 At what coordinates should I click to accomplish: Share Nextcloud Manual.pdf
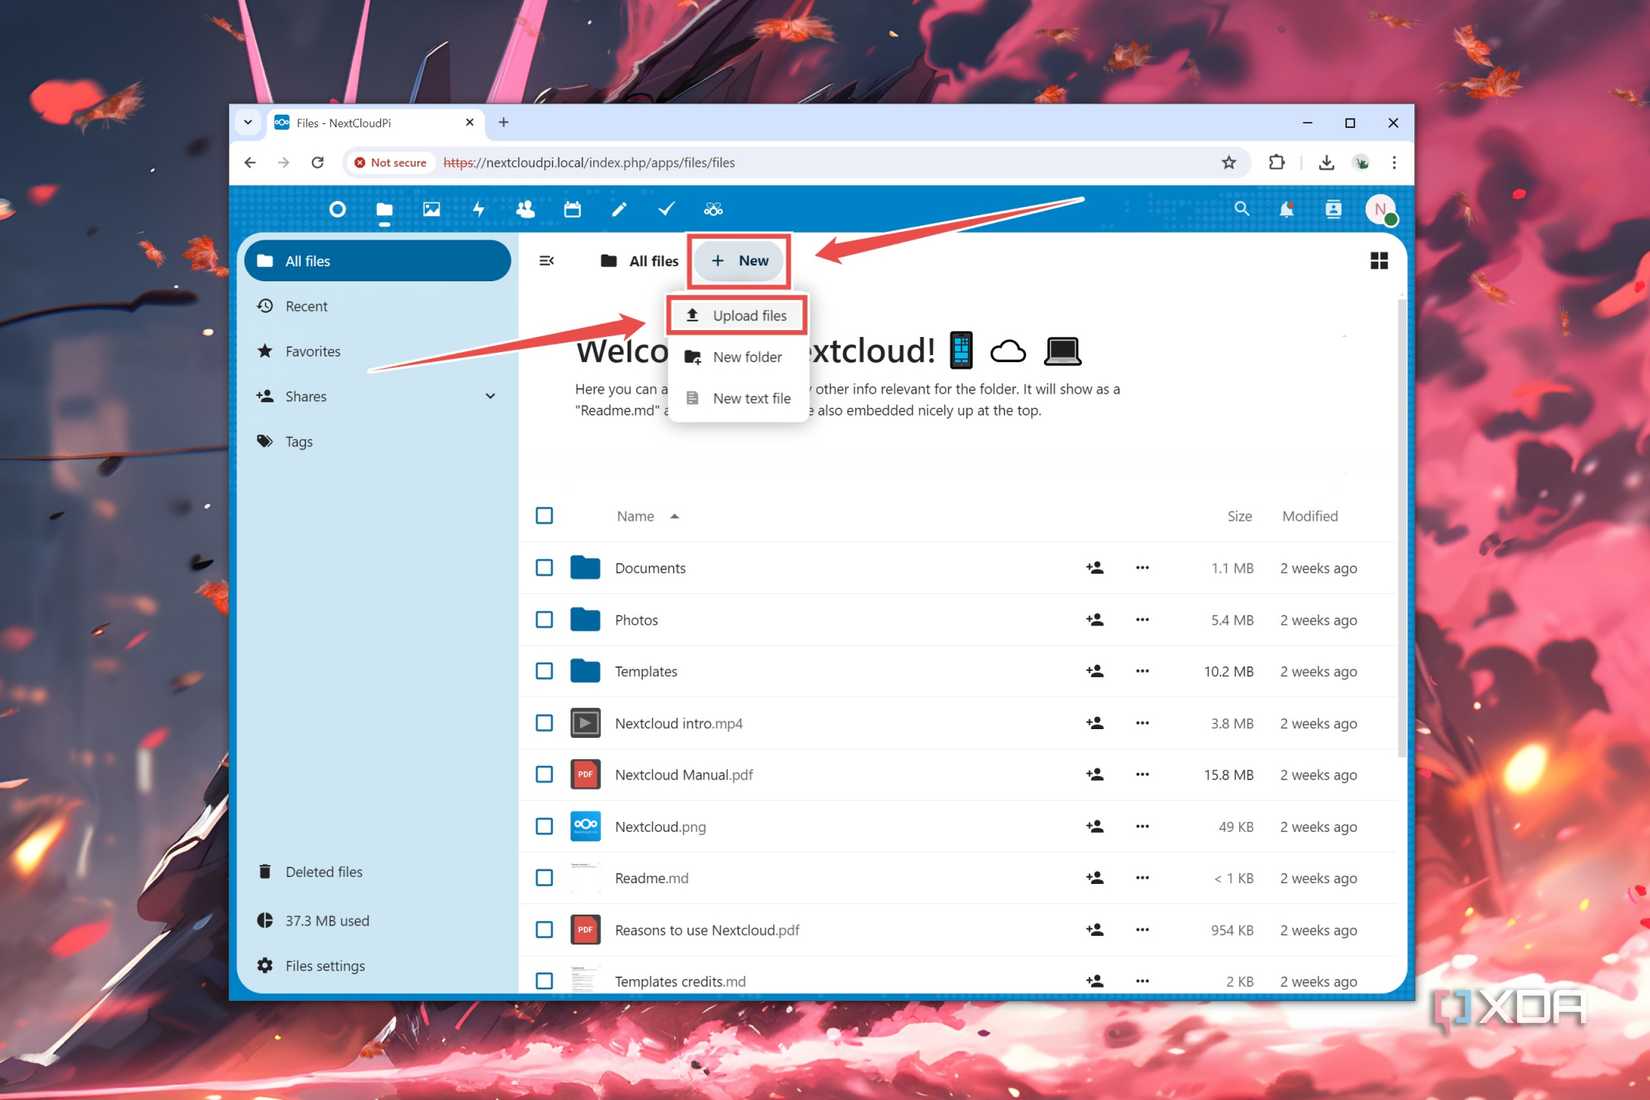click(x=1095, y=775)
